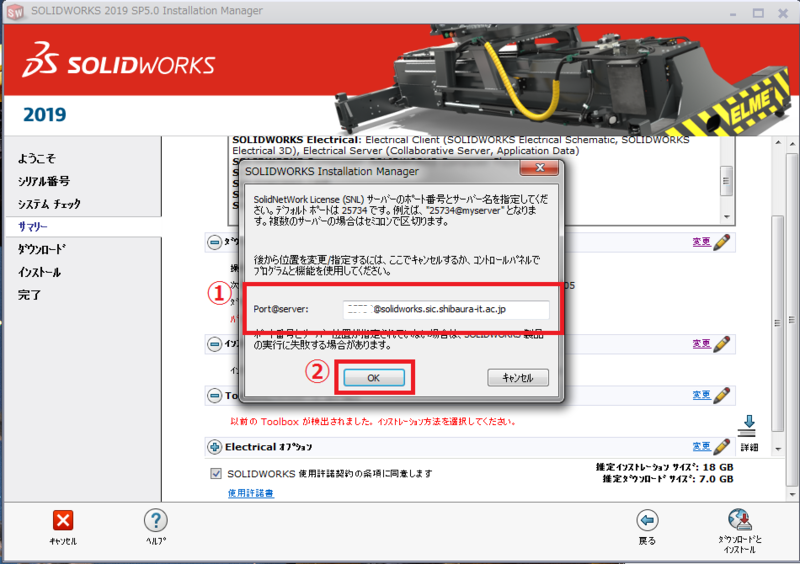Click the 詳細 details download-arrow icon
Viewport: 800px width, 564px height.
[749, 426]
